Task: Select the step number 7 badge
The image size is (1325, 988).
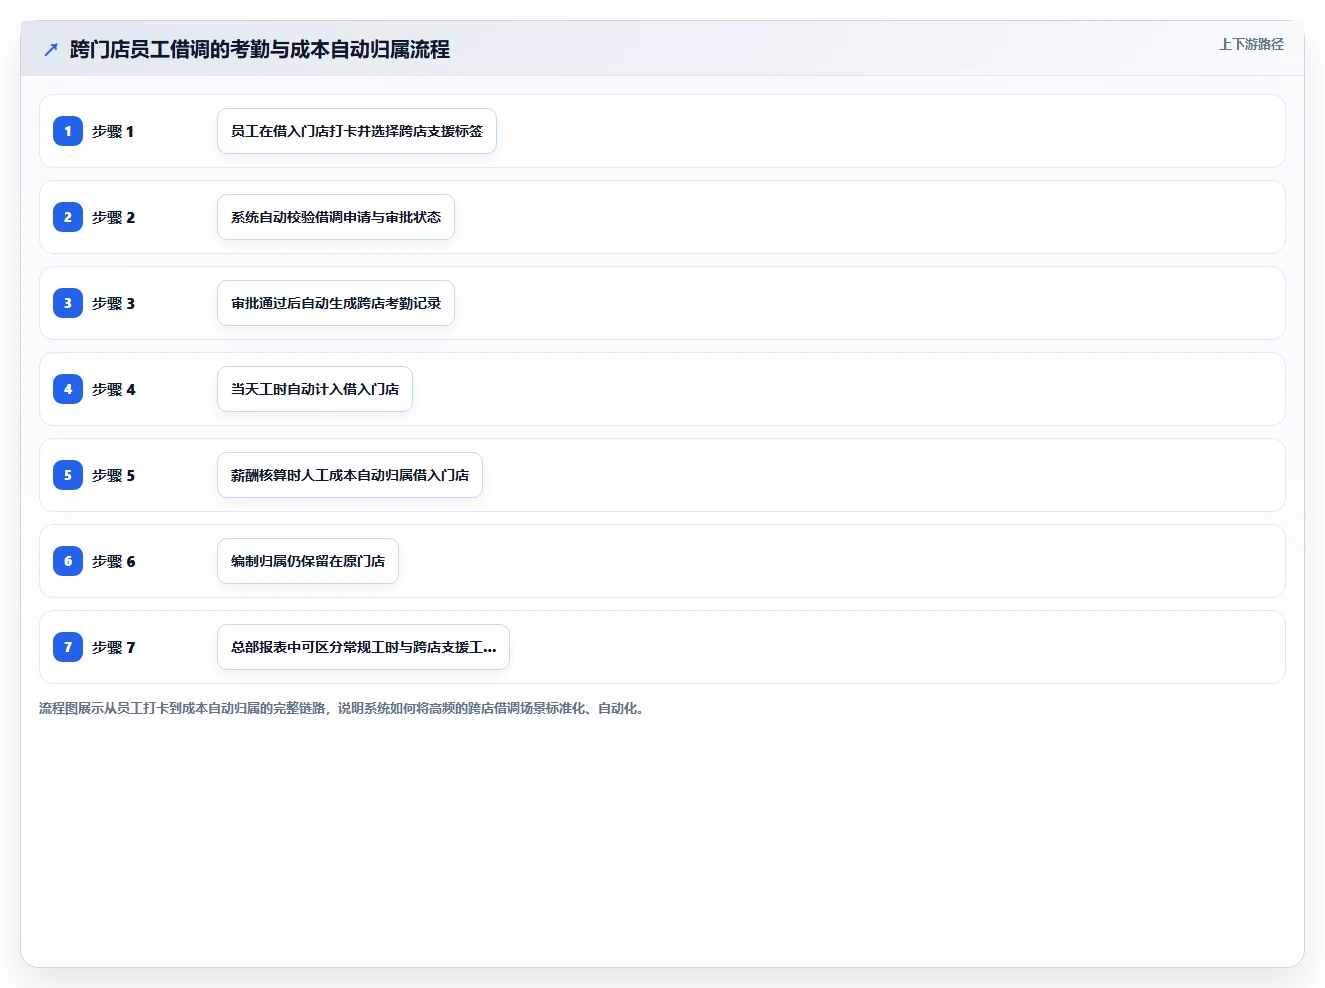Action: coord(68,647)
